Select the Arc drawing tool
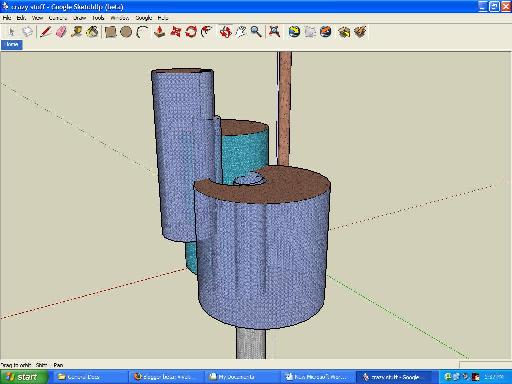The image size is (512, 384). tap(142, 32)
